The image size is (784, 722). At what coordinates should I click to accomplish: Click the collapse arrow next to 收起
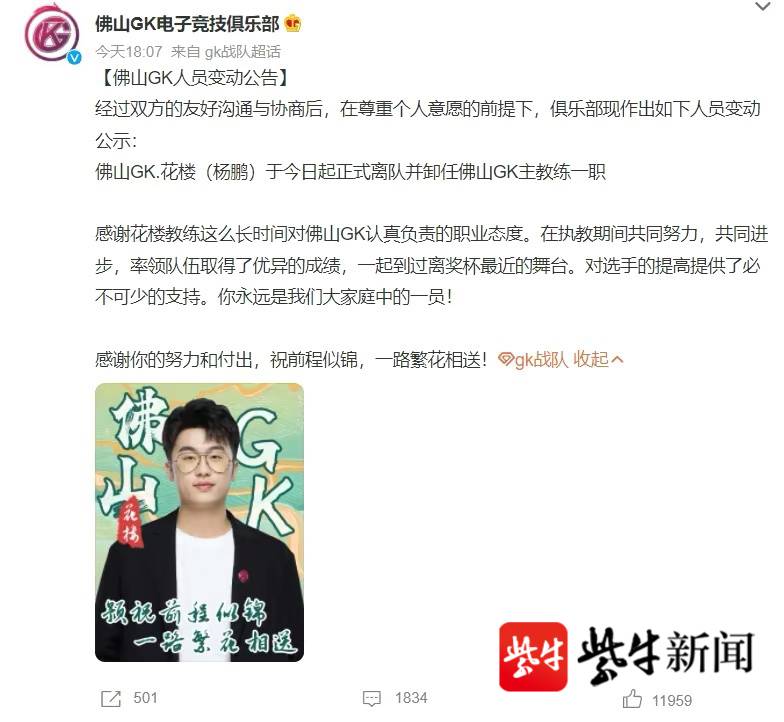point(617,360)
